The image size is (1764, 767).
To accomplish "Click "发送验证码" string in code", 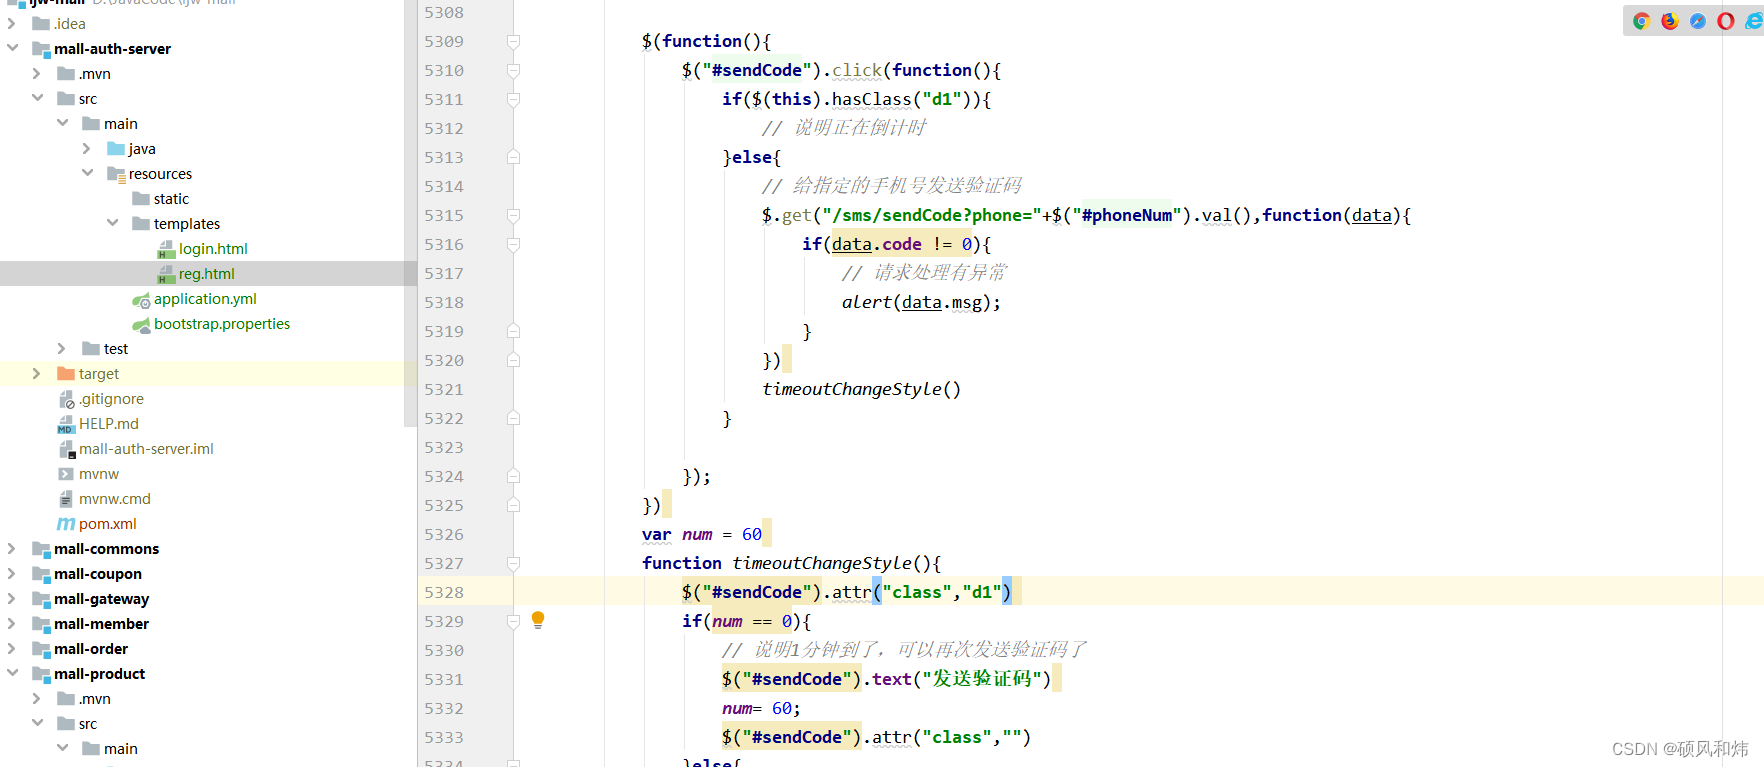I will 981,679.
